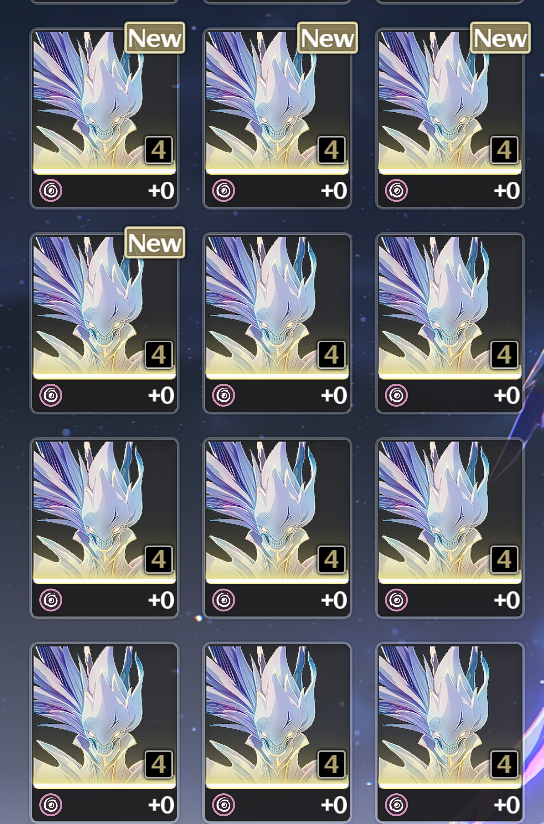Click the spiral icon on the third New card in top row

396,190
